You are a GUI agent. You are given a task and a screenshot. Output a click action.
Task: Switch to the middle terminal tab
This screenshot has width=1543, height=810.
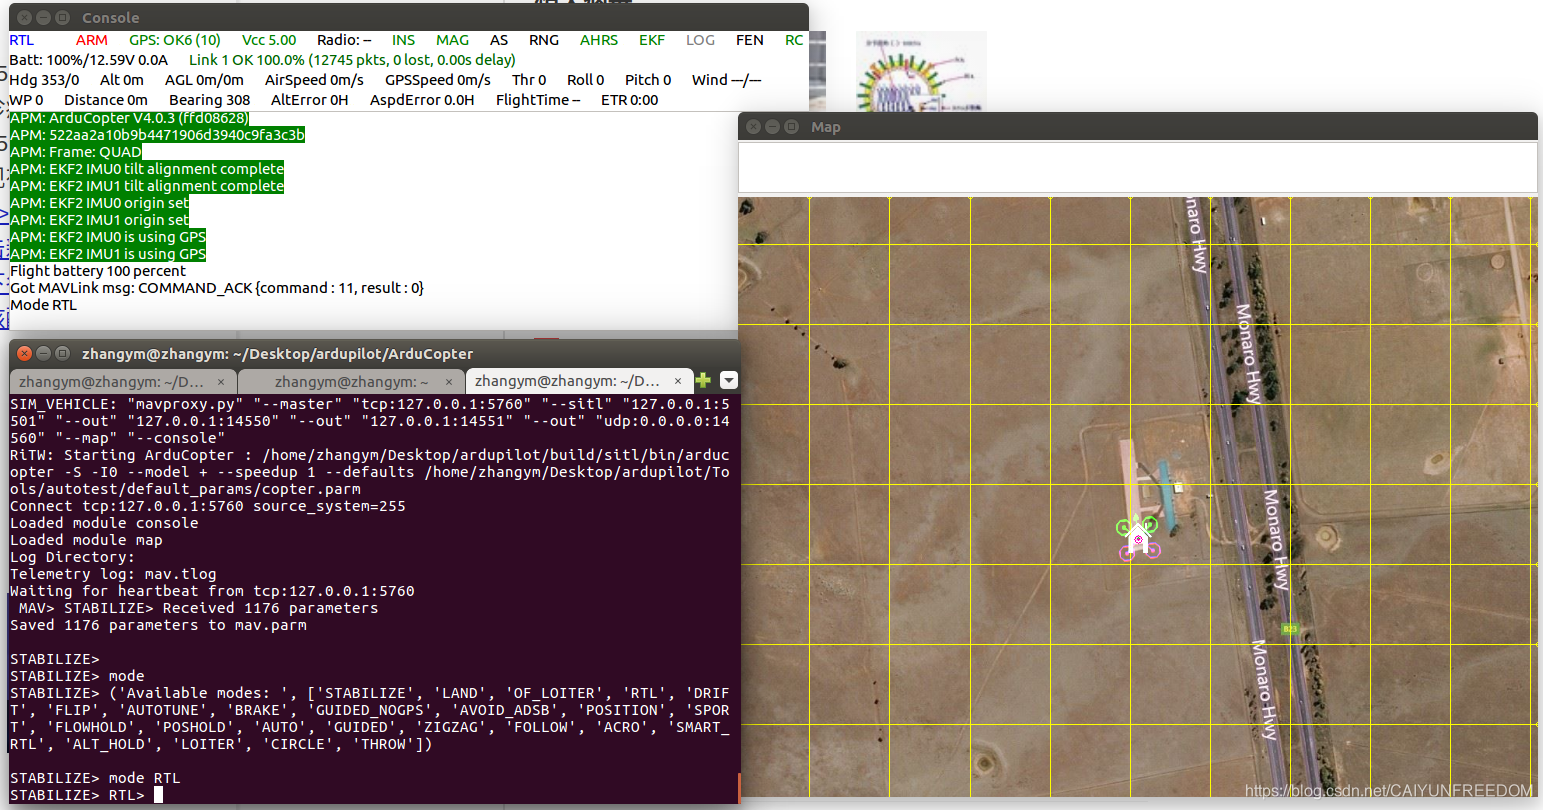click(351, 381)
